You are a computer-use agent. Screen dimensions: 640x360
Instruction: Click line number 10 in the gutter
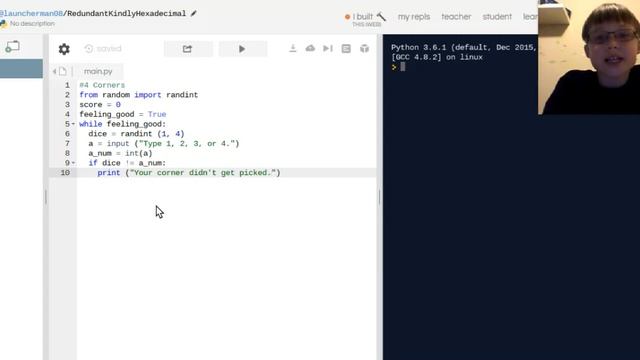coord(65,173)
